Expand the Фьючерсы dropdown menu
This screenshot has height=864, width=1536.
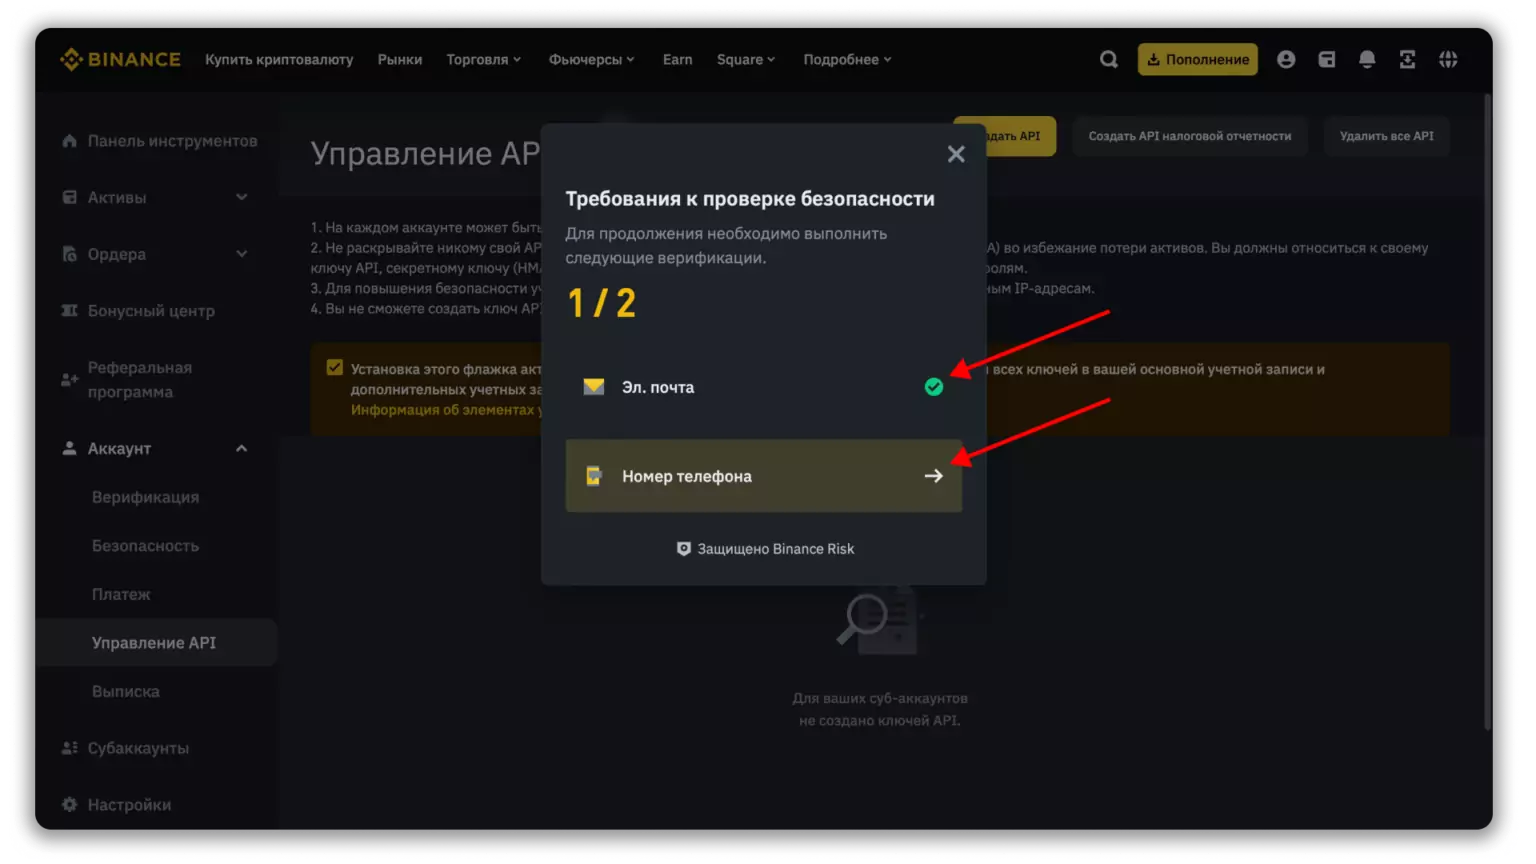(x=592, y=60)
